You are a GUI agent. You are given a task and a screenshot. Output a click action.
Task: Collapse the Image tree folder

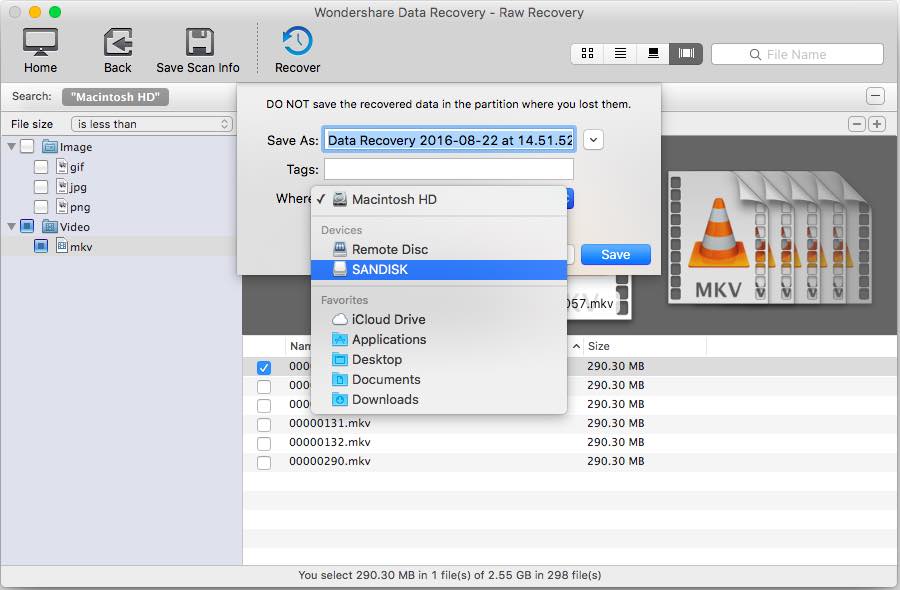(12, 147)
